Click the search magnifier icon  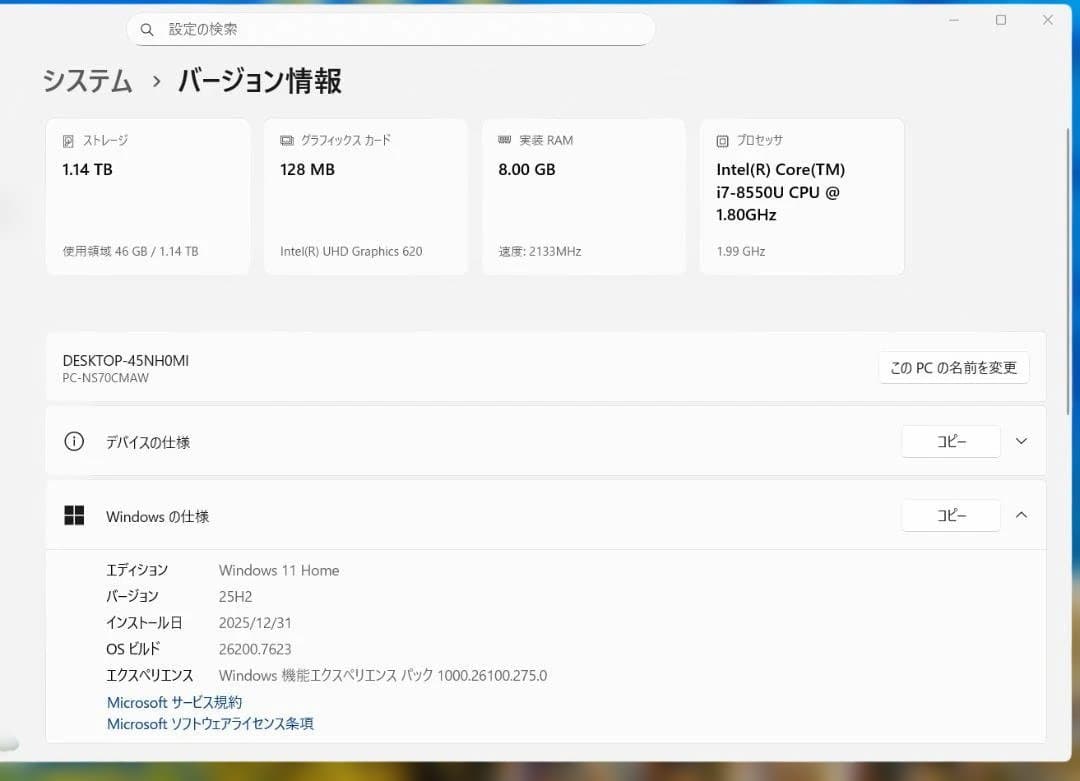coord(146,29)
